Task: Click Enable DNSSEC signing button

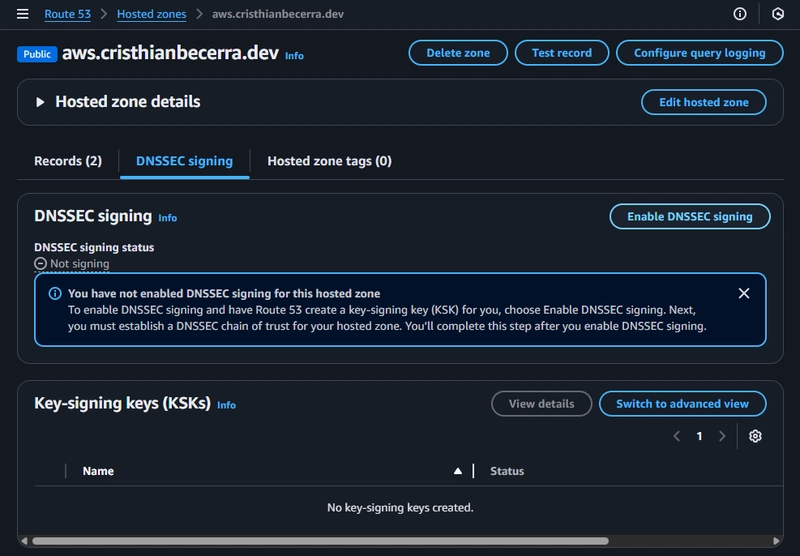Action: tap(689, 217)
